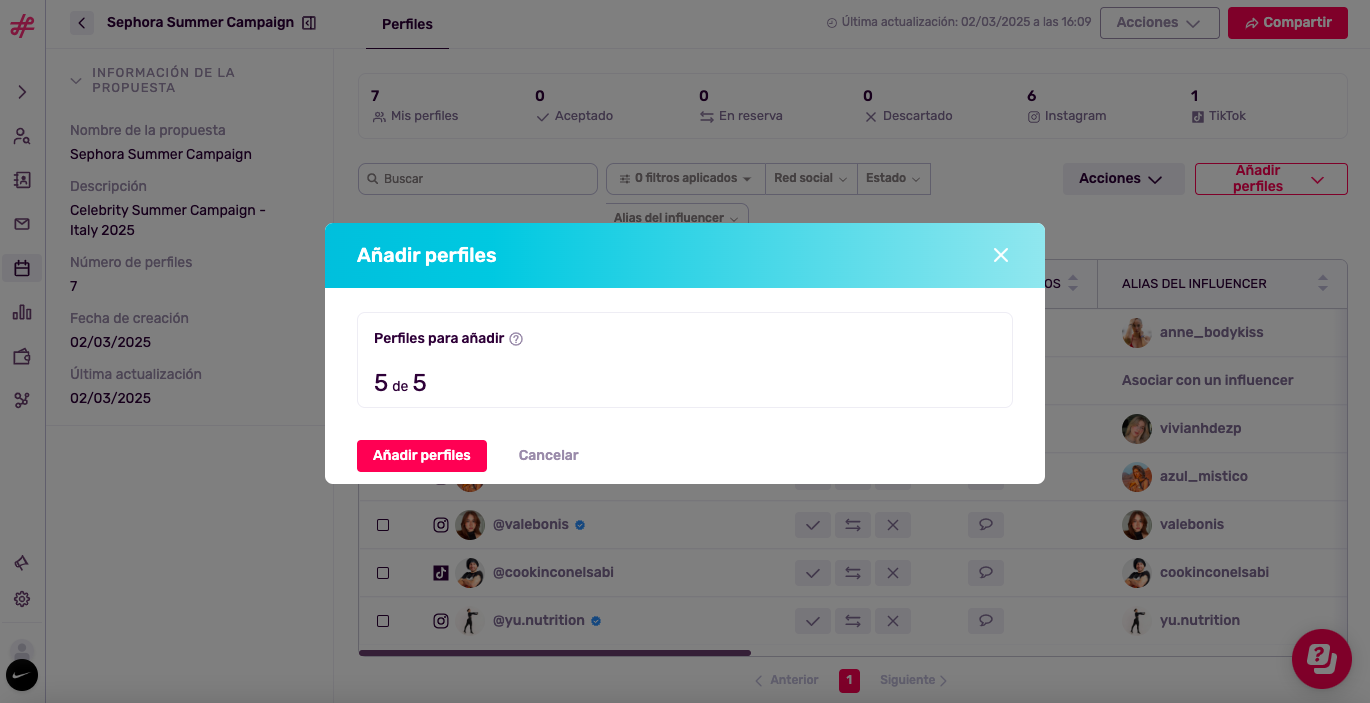Collapse the Información de la propuesta section
Viewport: 1370px width, 703px height.
pyautogui.click(x=76, y=81)
